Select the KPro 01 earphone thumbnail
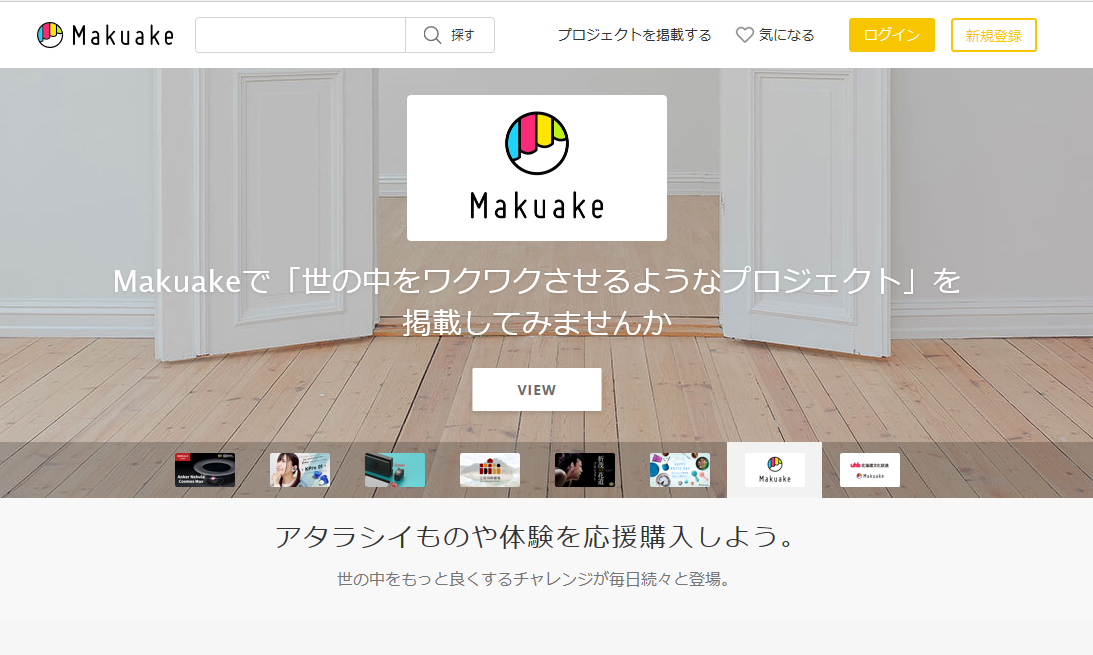The image size is (1093, 655). pyautogui.click(x=300, y=470)
